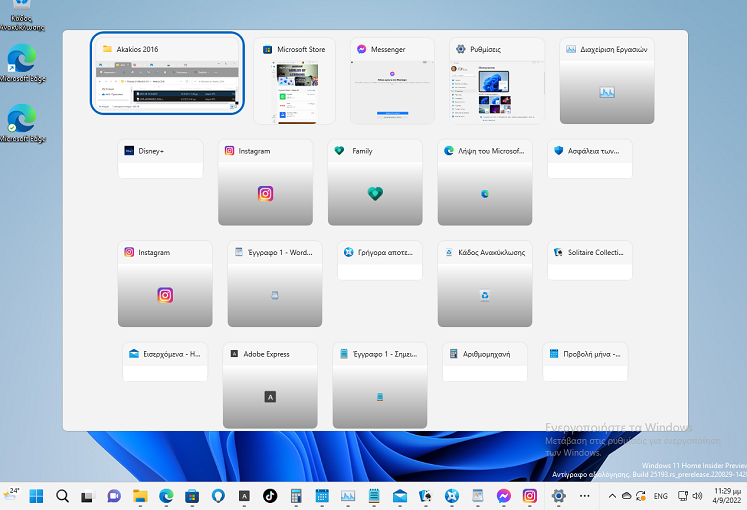Viewport: 747px width, 510px height.
Task: Open Task View from the taskbar
Action: 87,496
